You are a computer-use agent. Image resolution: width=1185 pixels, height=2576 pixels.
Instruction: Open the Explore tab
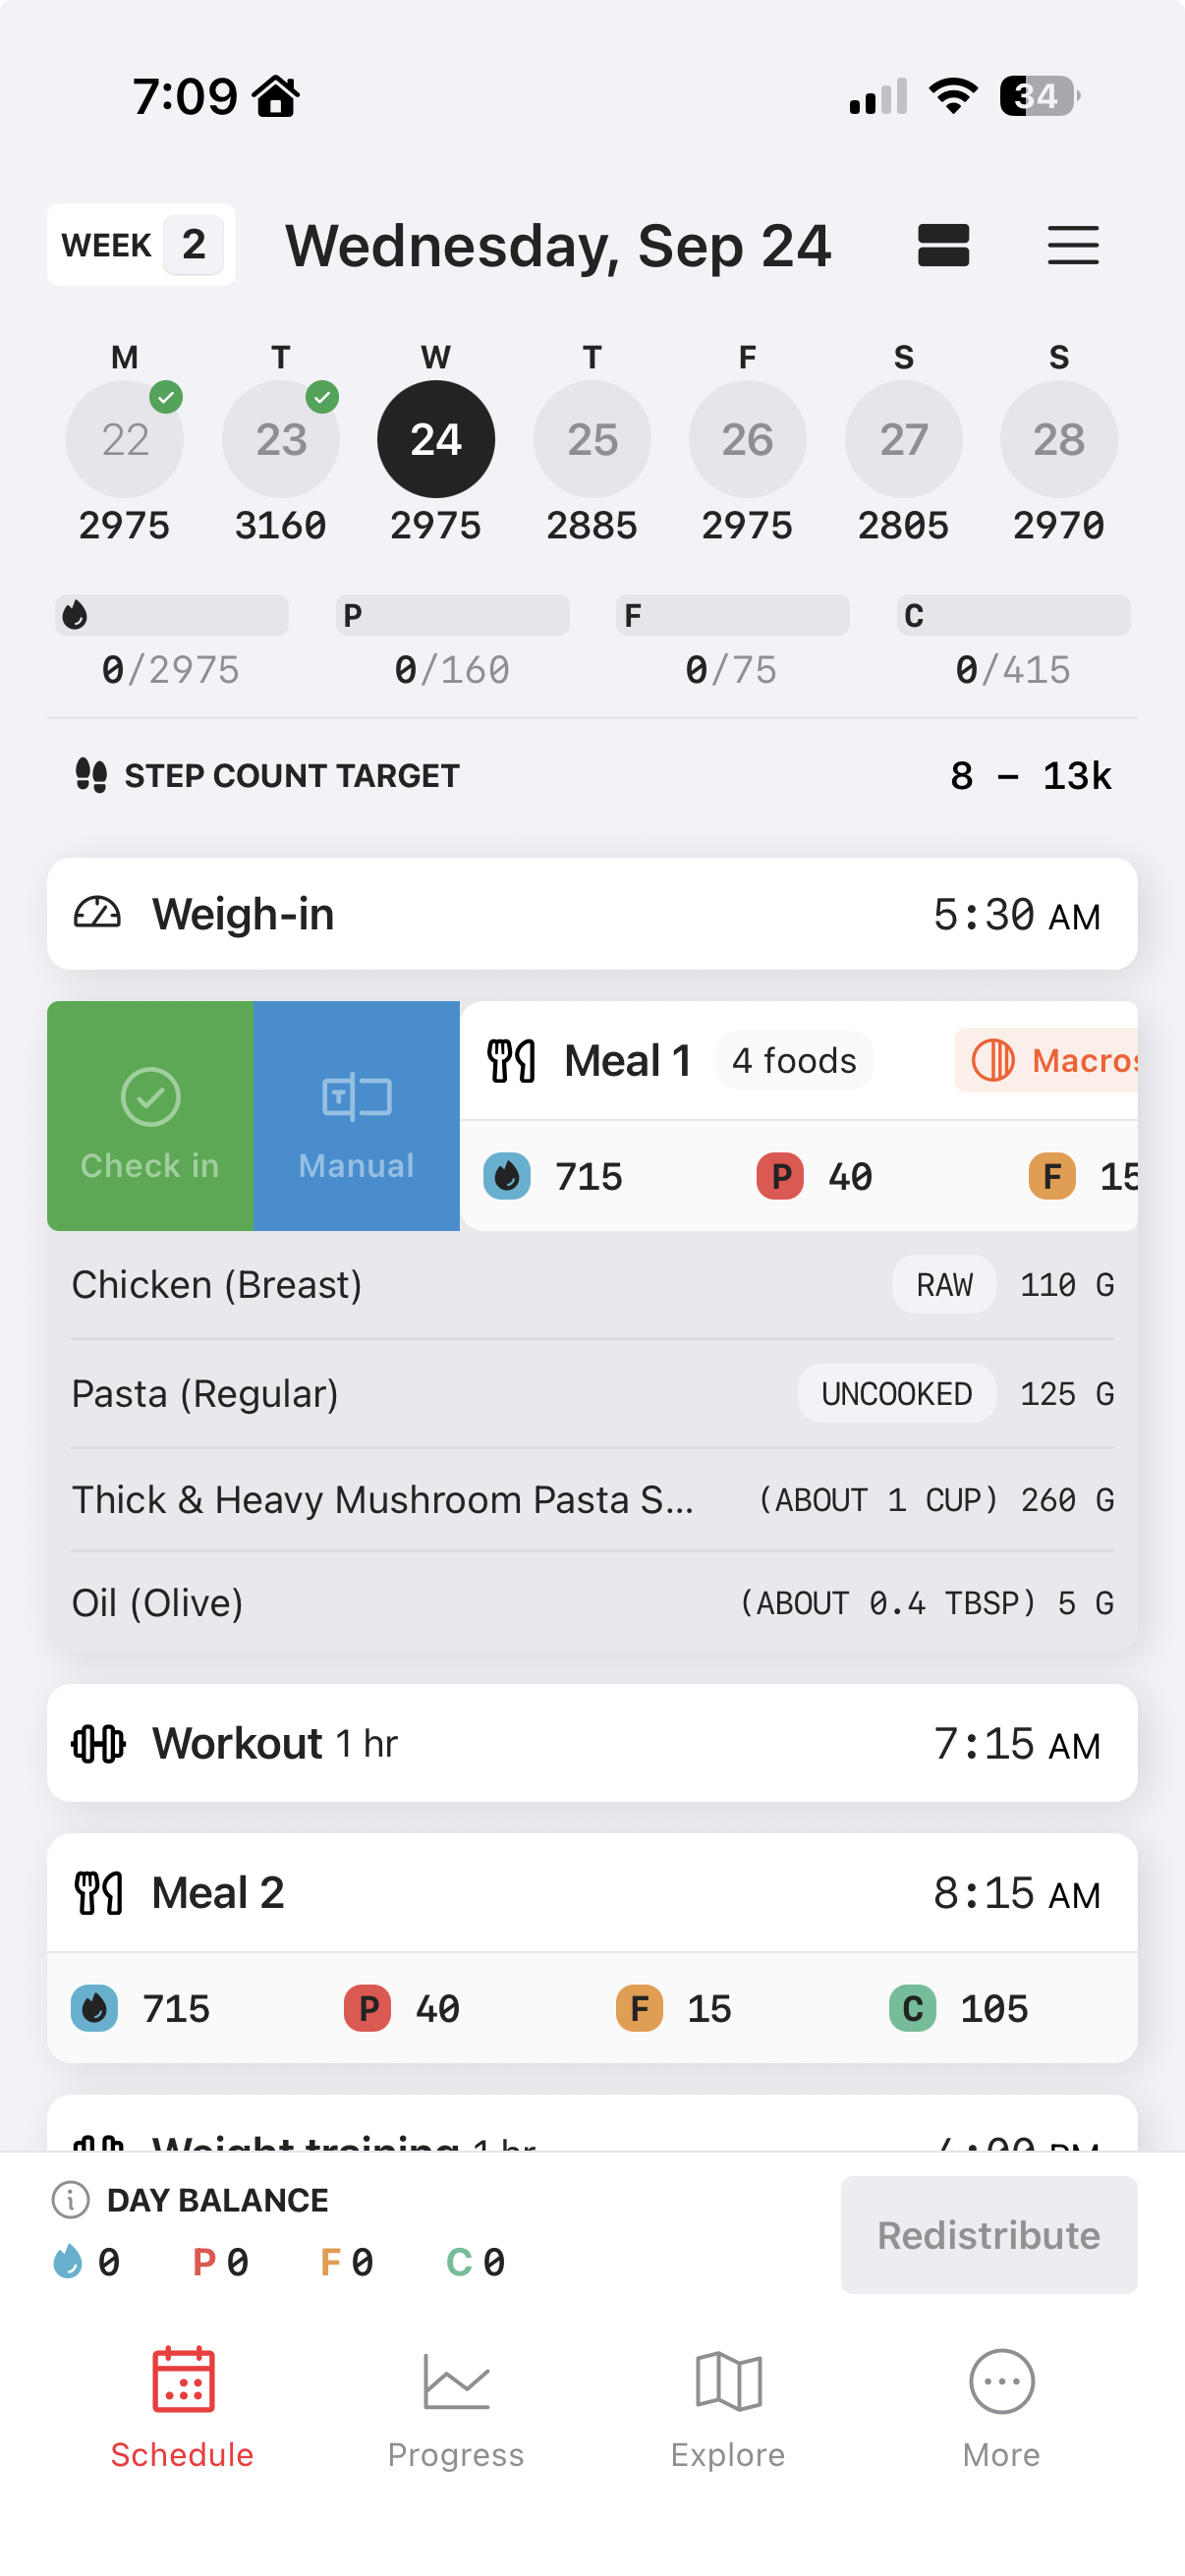(728, 2408)
